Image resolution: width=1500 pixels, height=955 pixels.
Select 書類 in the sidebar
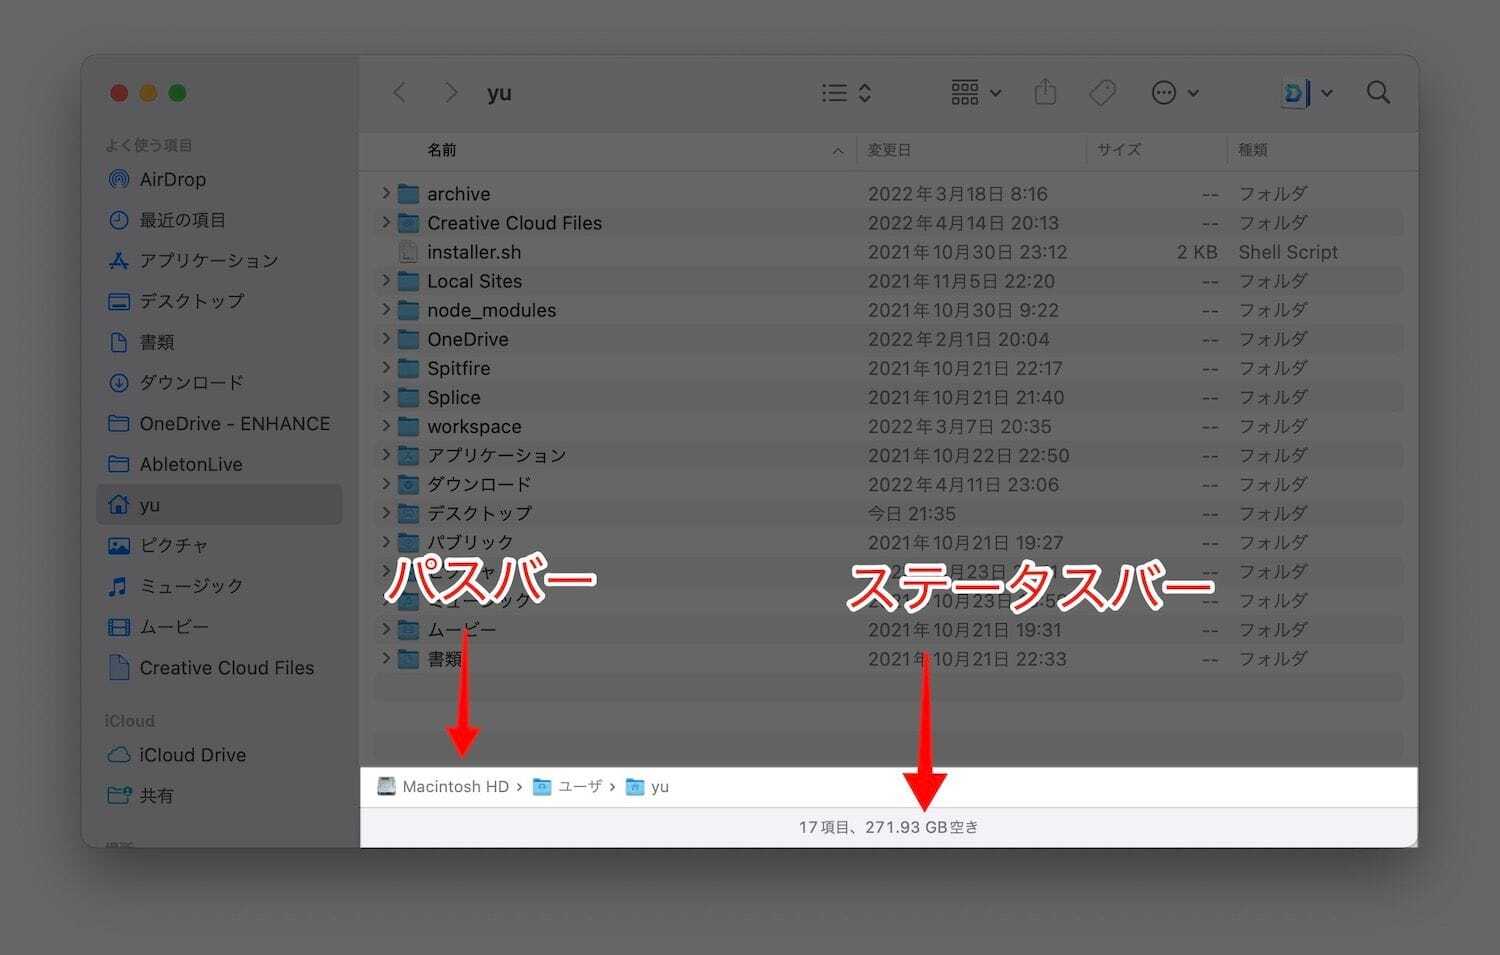click(219, 342)
